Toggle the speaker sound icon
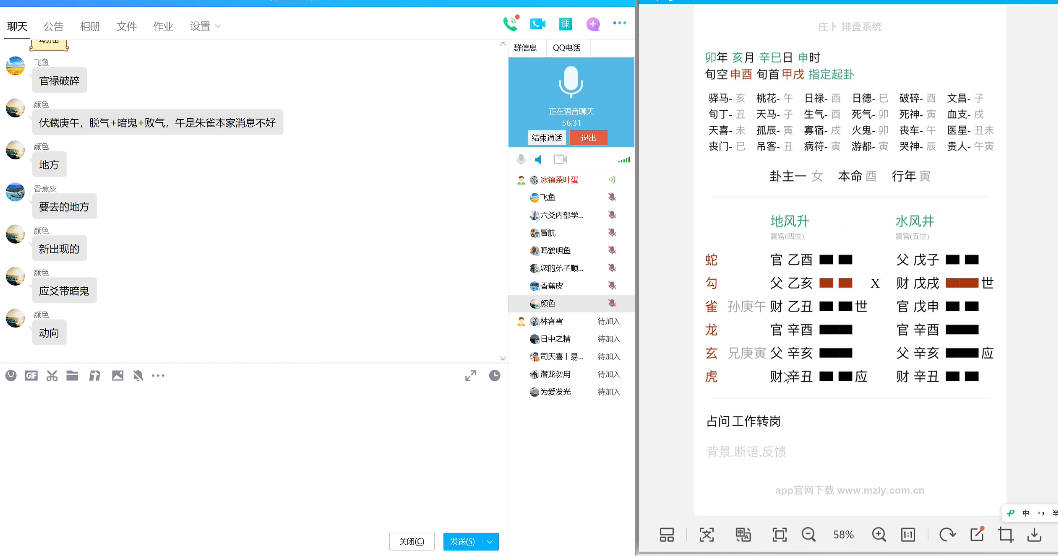Viewport: 1058px width, 556px height. (538, 160)
